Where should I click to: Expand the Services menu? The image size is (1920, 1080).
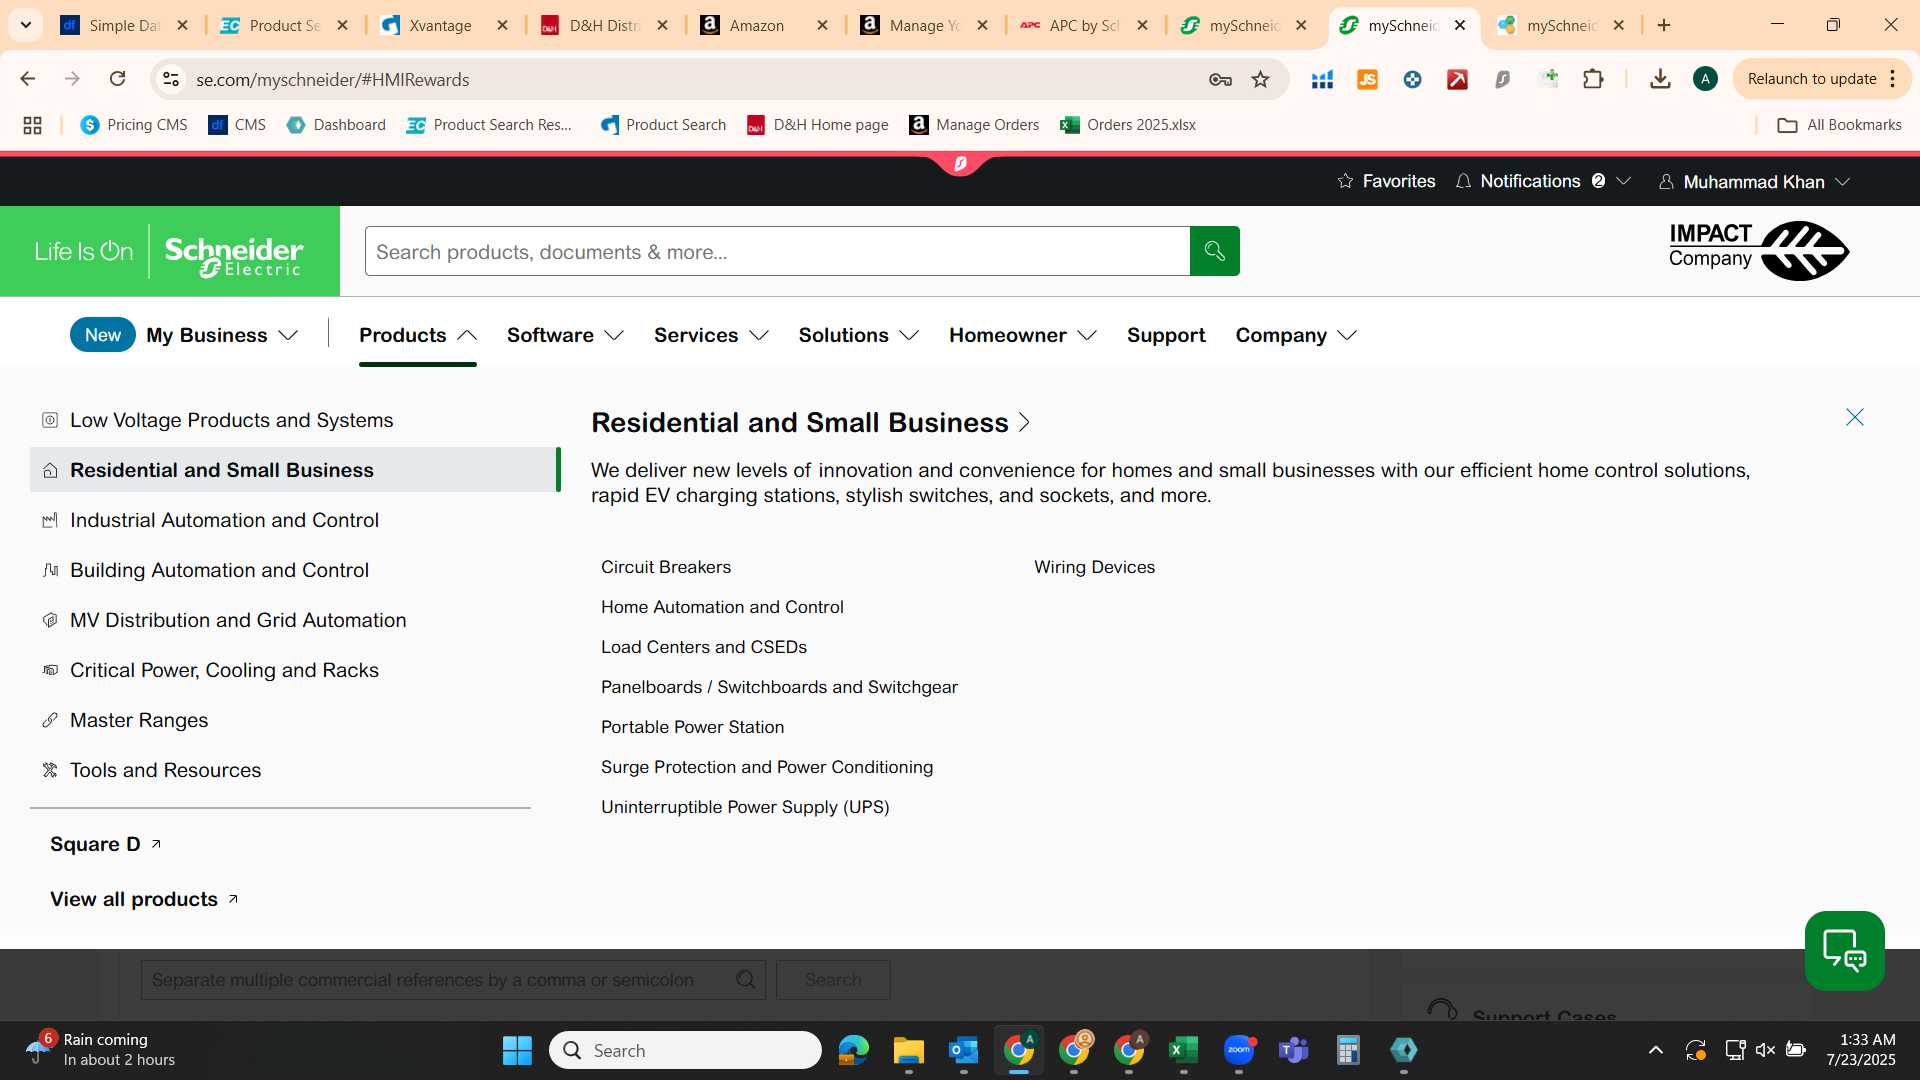pos(711,335)
